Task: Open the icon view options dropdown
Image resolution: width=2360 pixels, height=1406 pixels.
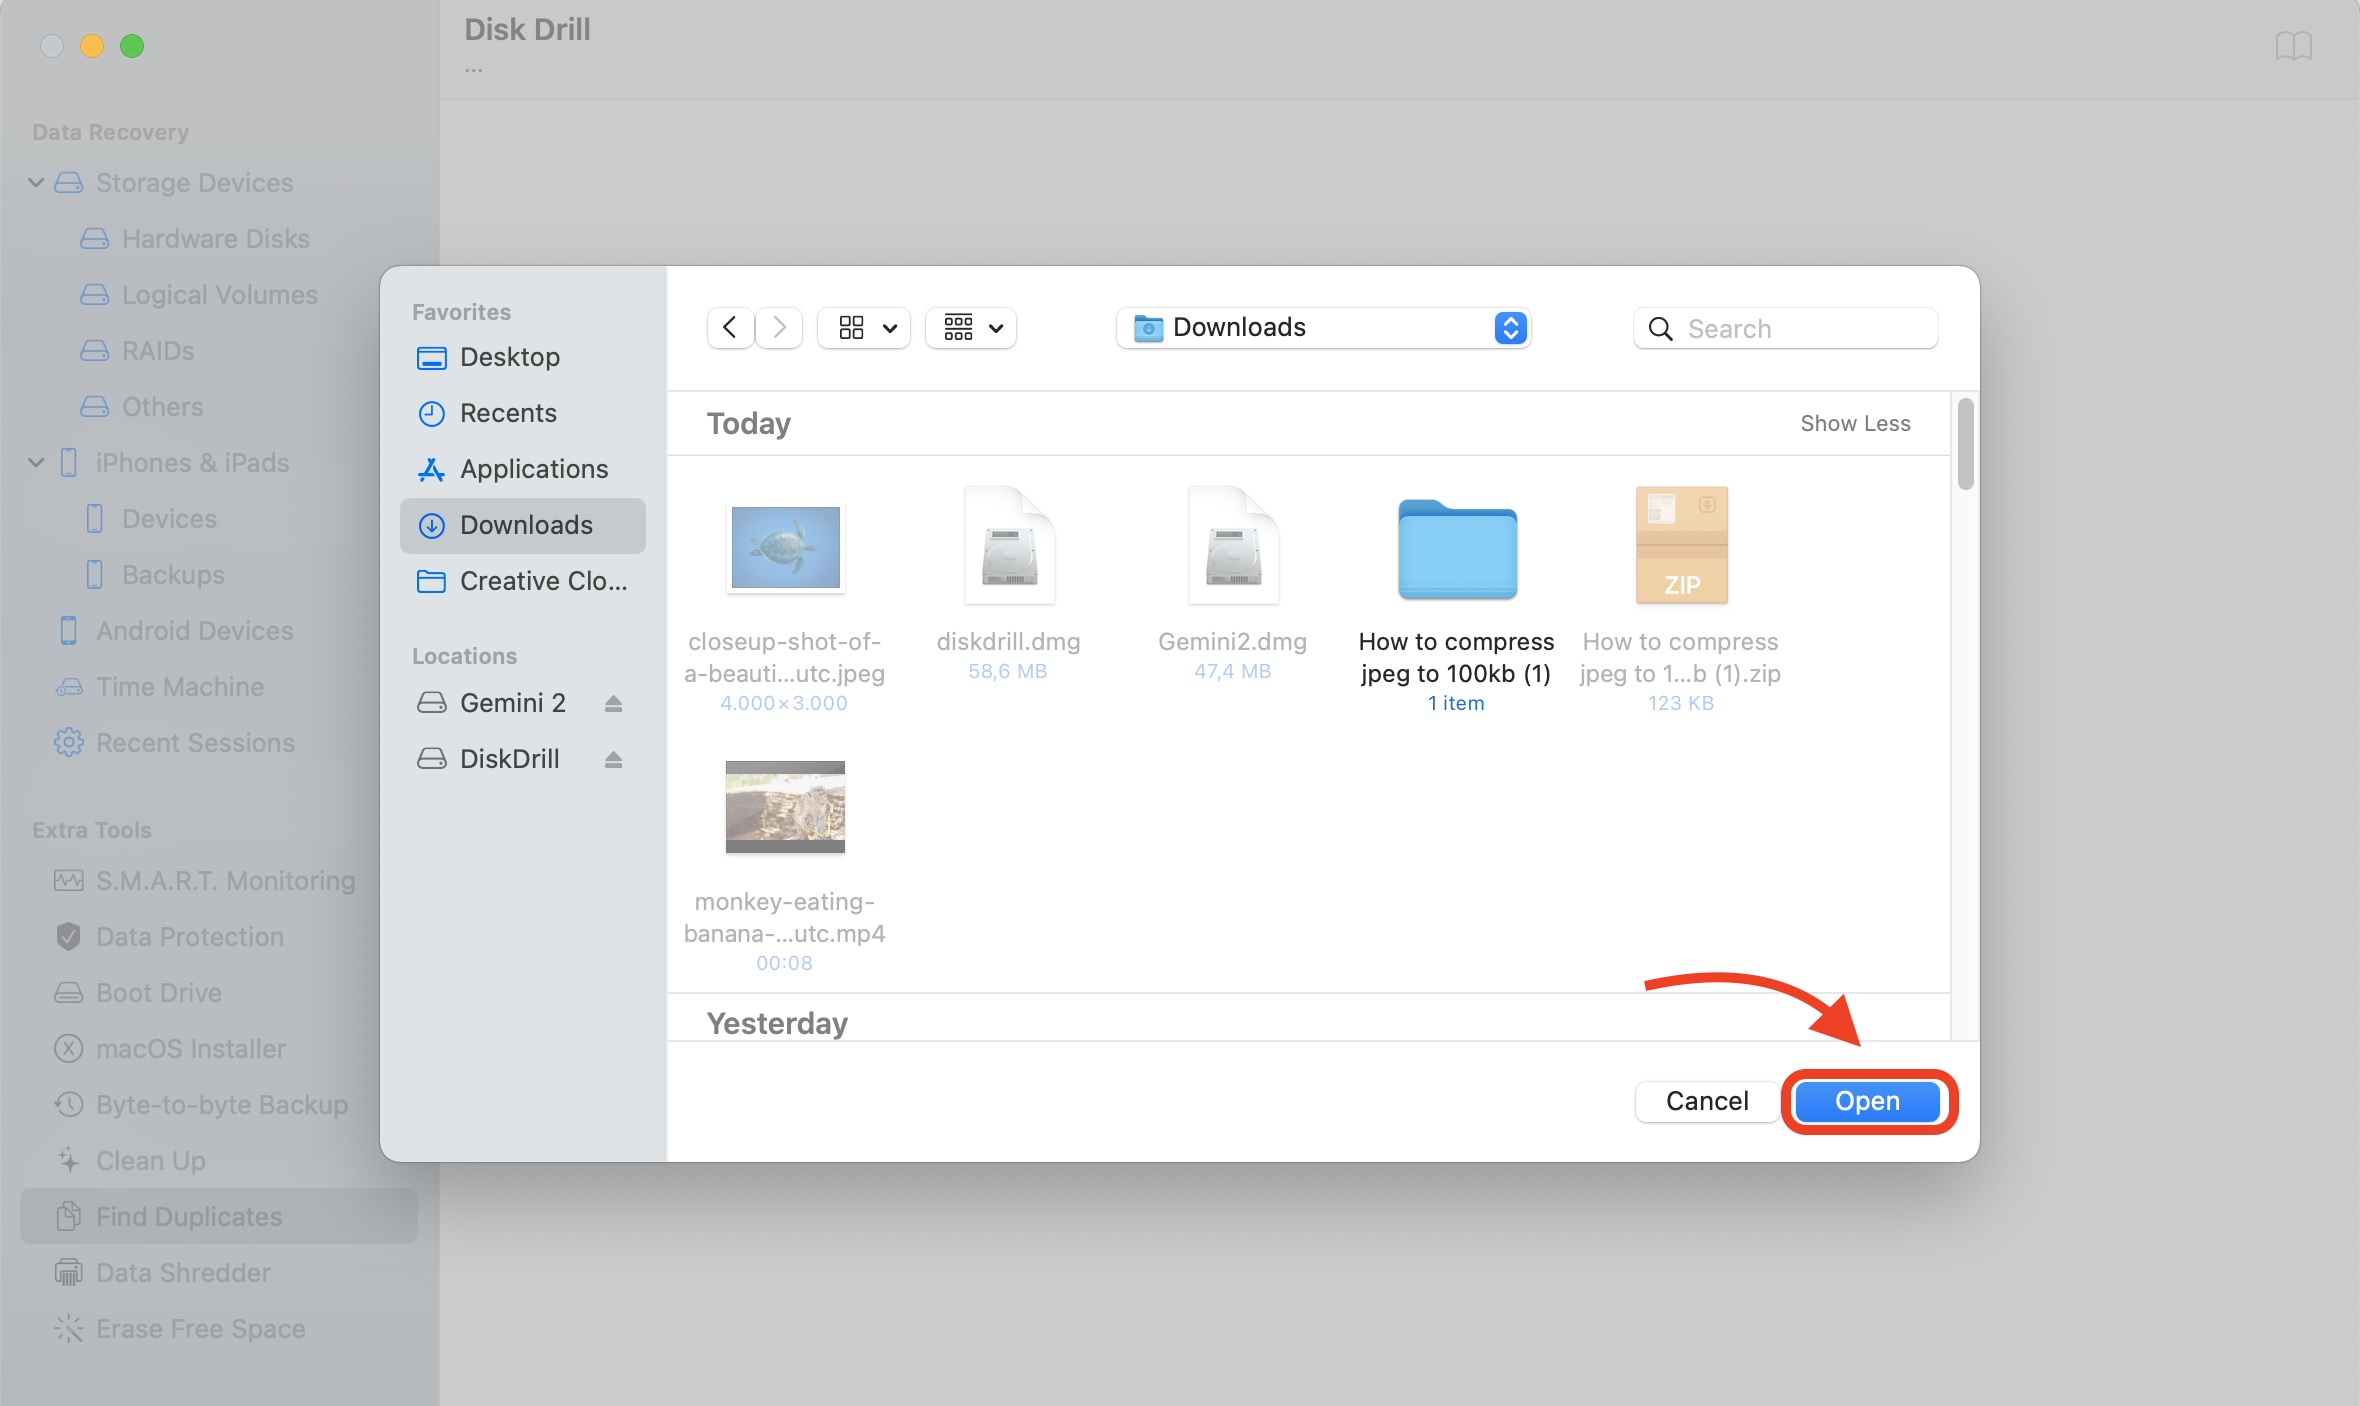Action: 865,328
